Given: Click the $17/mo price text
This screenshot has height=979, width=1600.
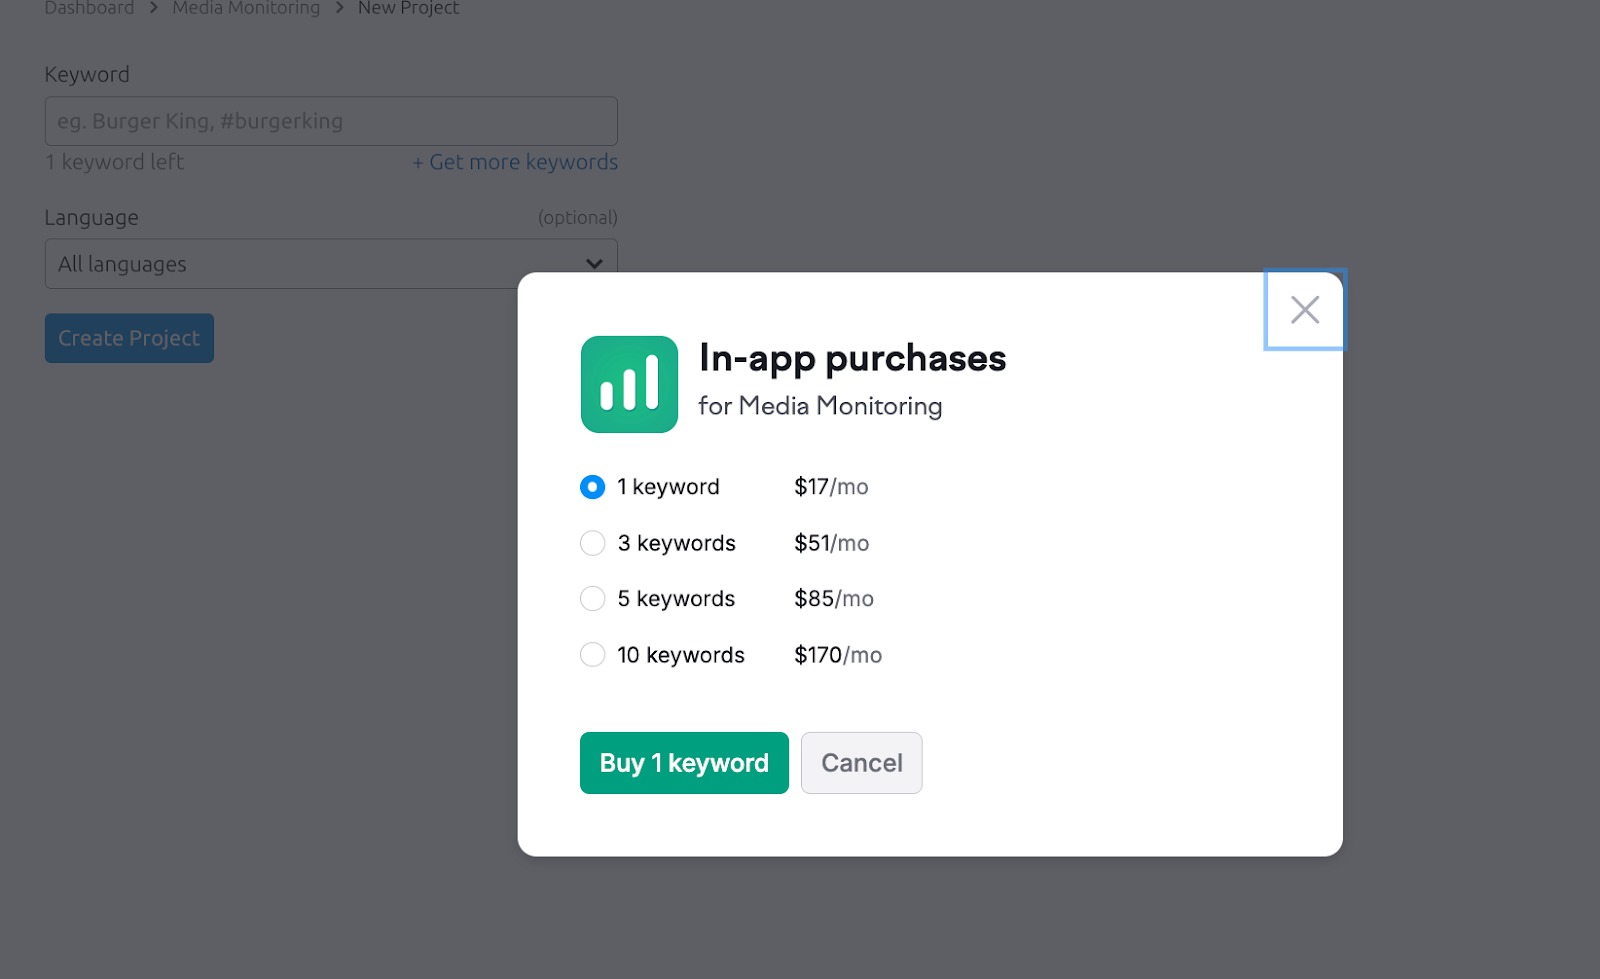Looking at the screenshot, I should pyautogui.click(x=831, y=487).
